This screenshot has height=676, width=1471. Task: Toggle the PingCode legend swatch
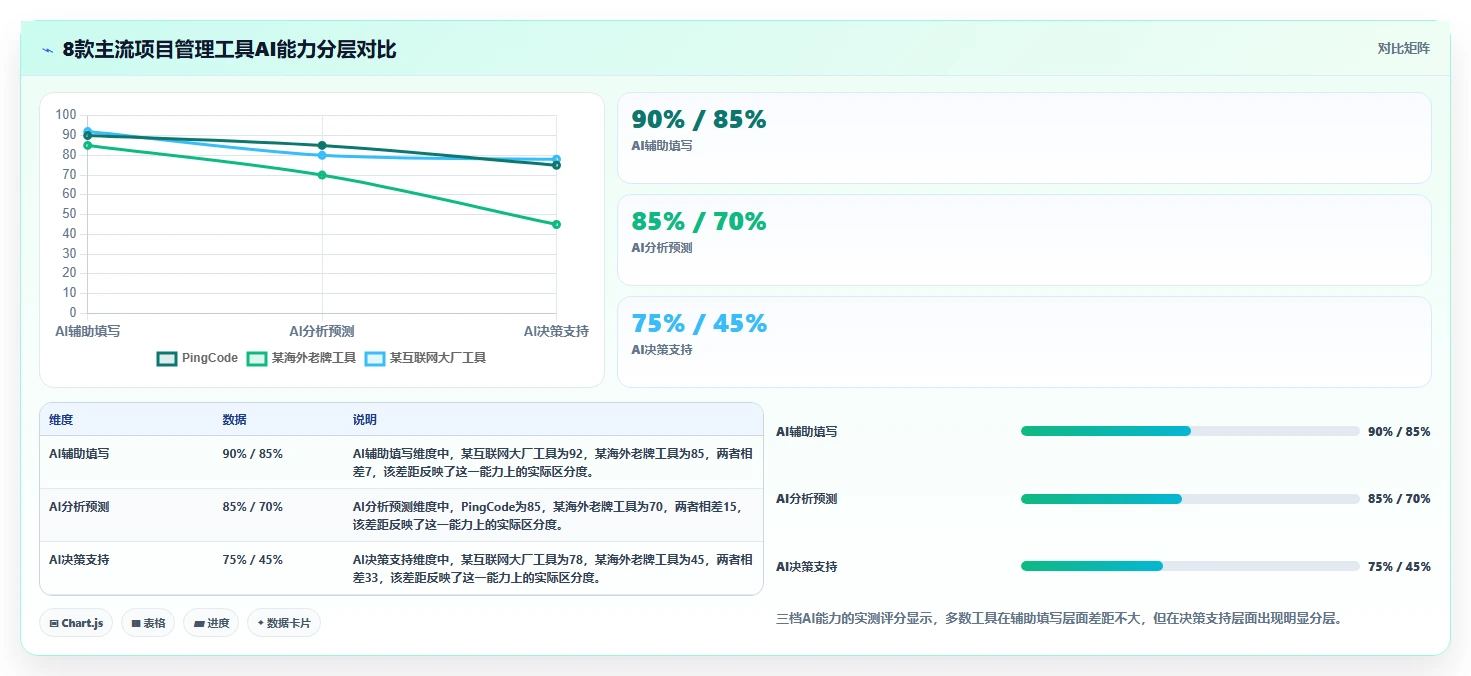pos(167,358)
